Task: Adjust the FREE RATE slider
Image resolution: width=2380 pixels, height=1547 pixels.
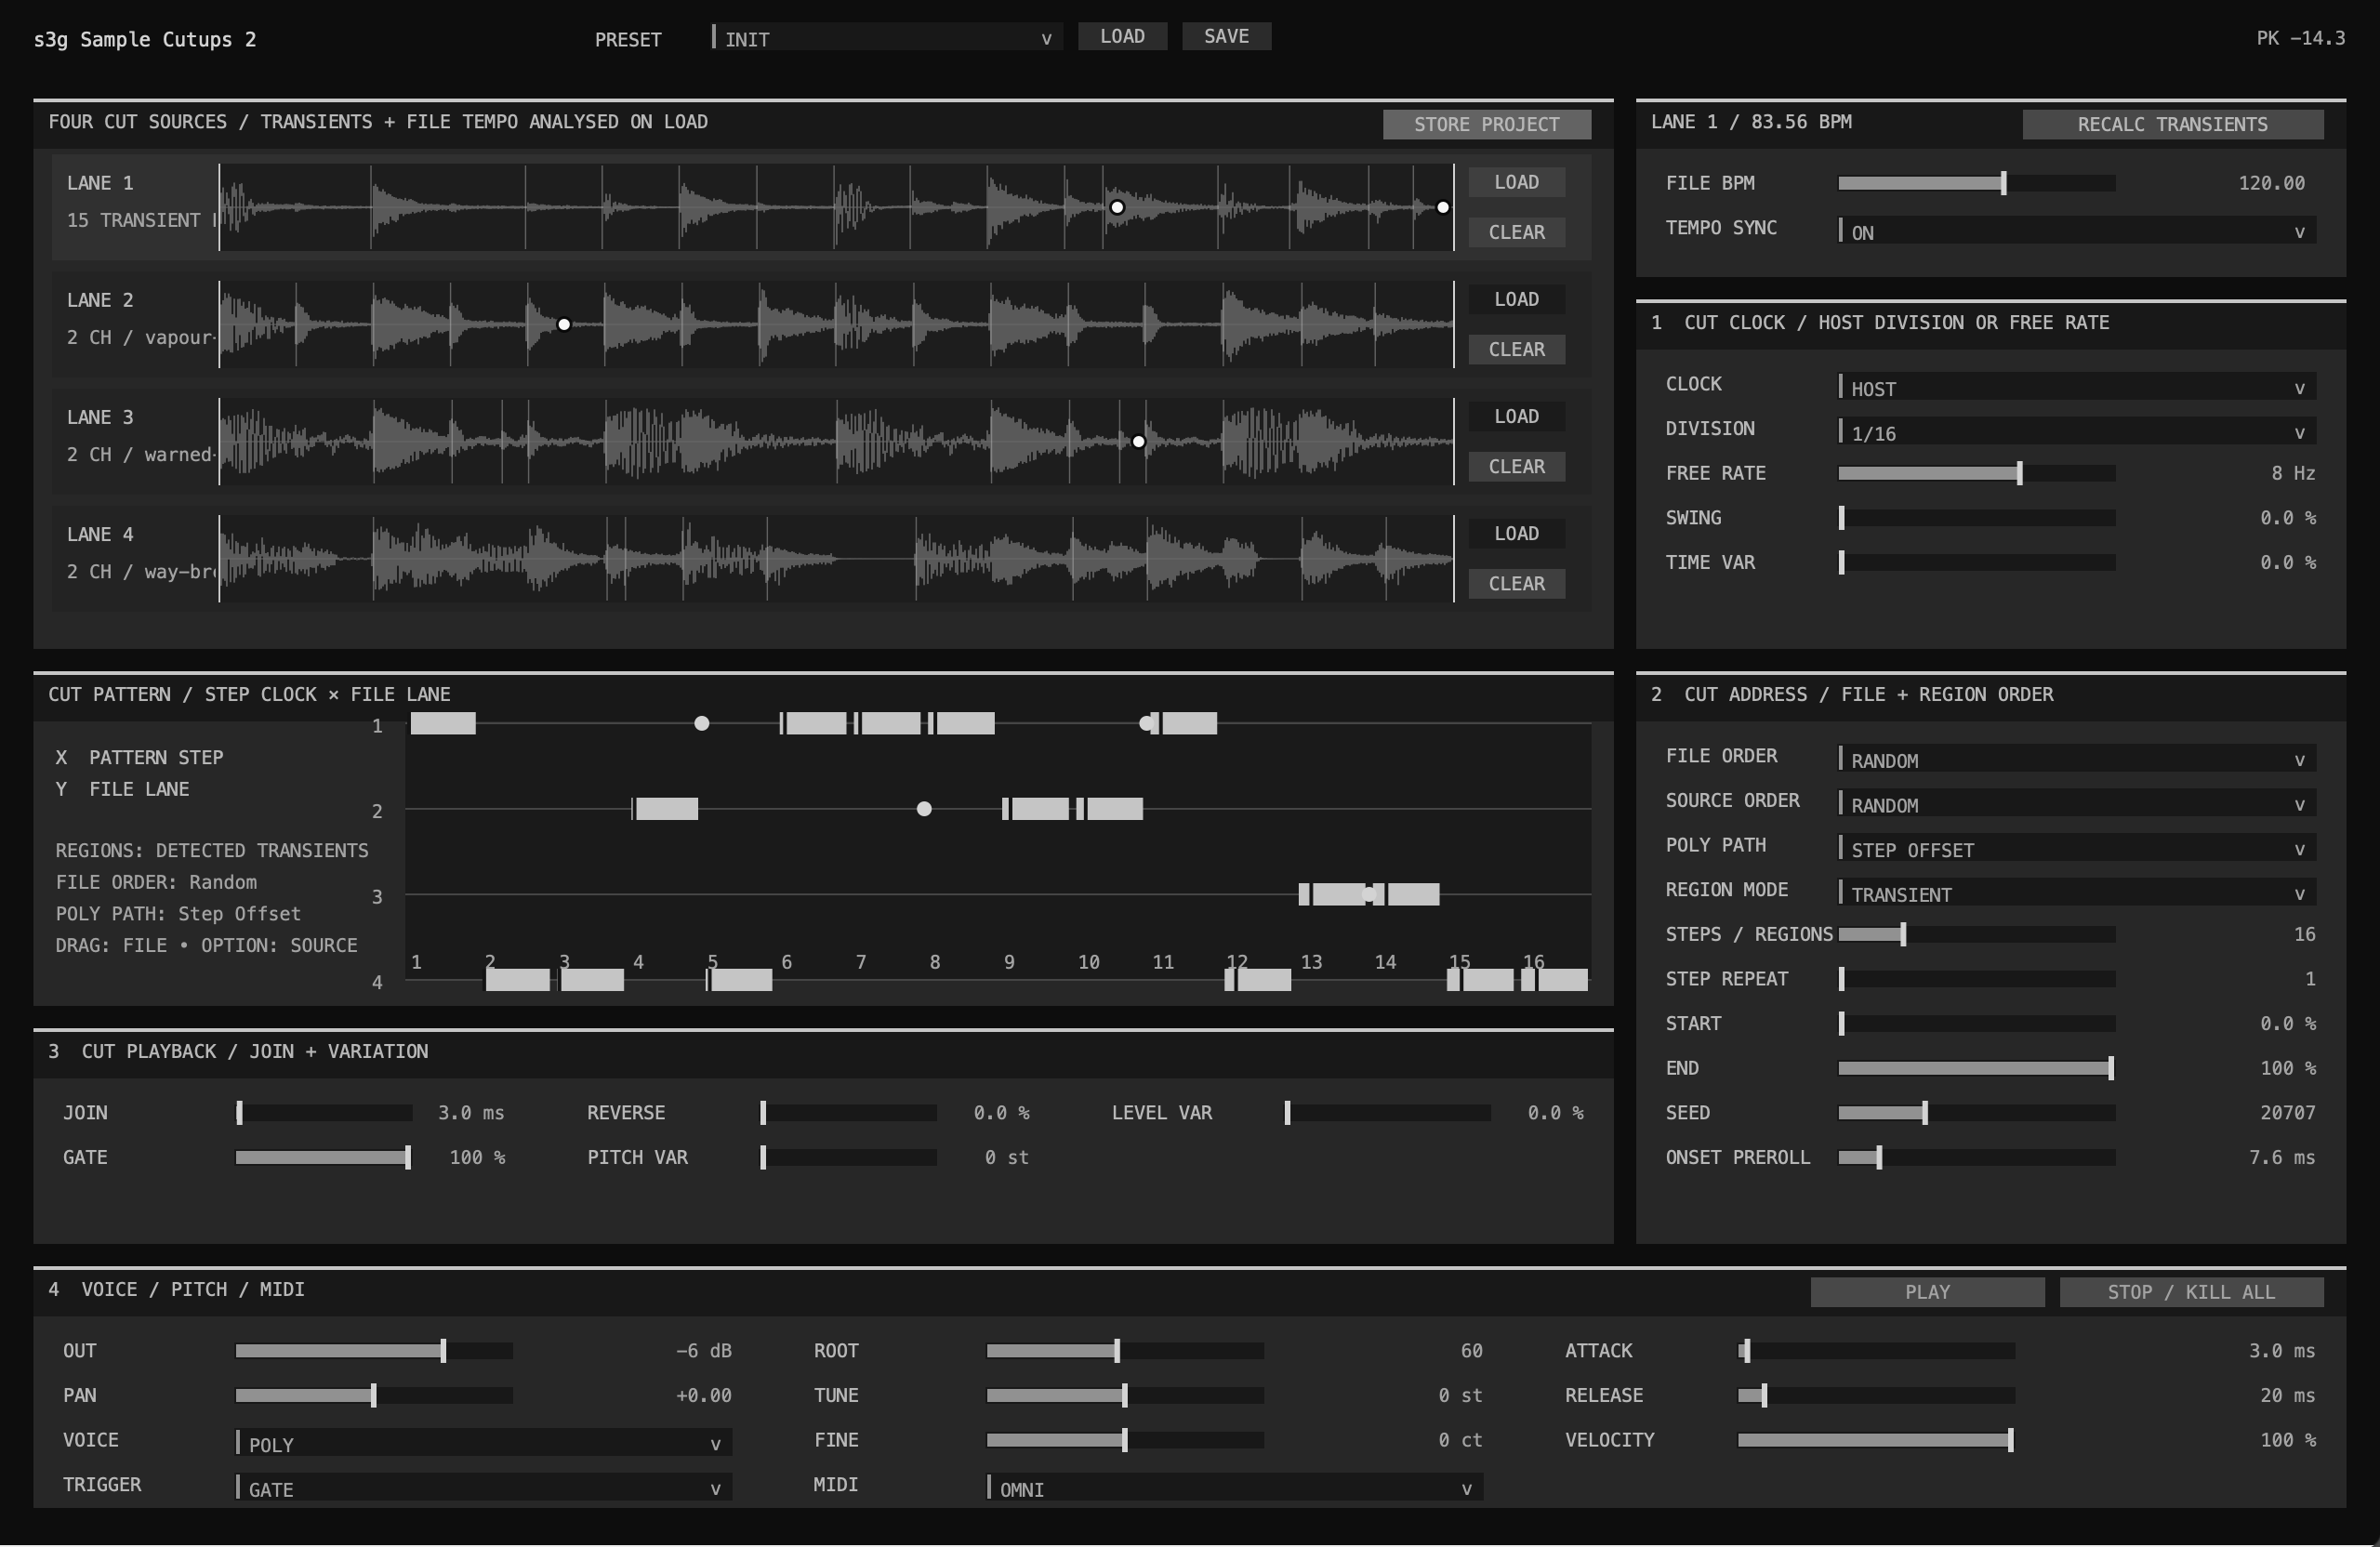Action: point(1976,473)
